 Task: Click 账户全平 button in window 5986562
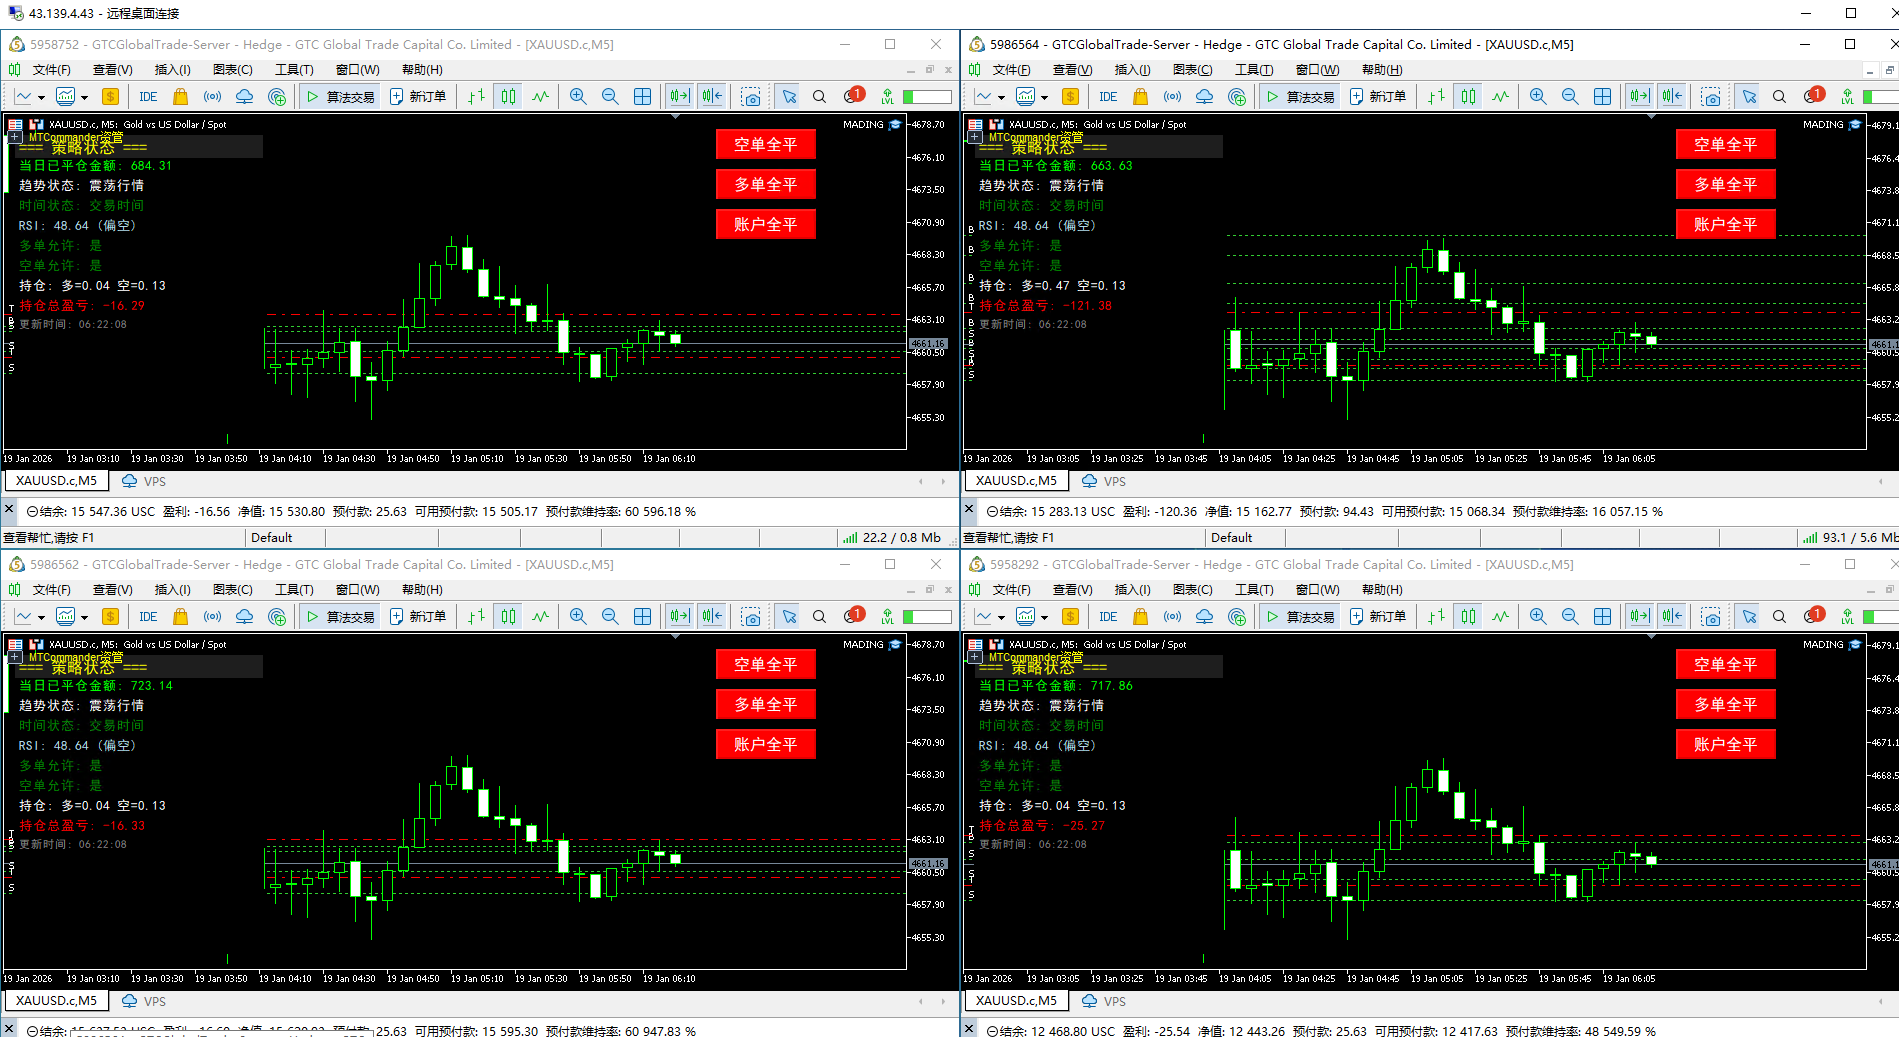pos(766,745)
